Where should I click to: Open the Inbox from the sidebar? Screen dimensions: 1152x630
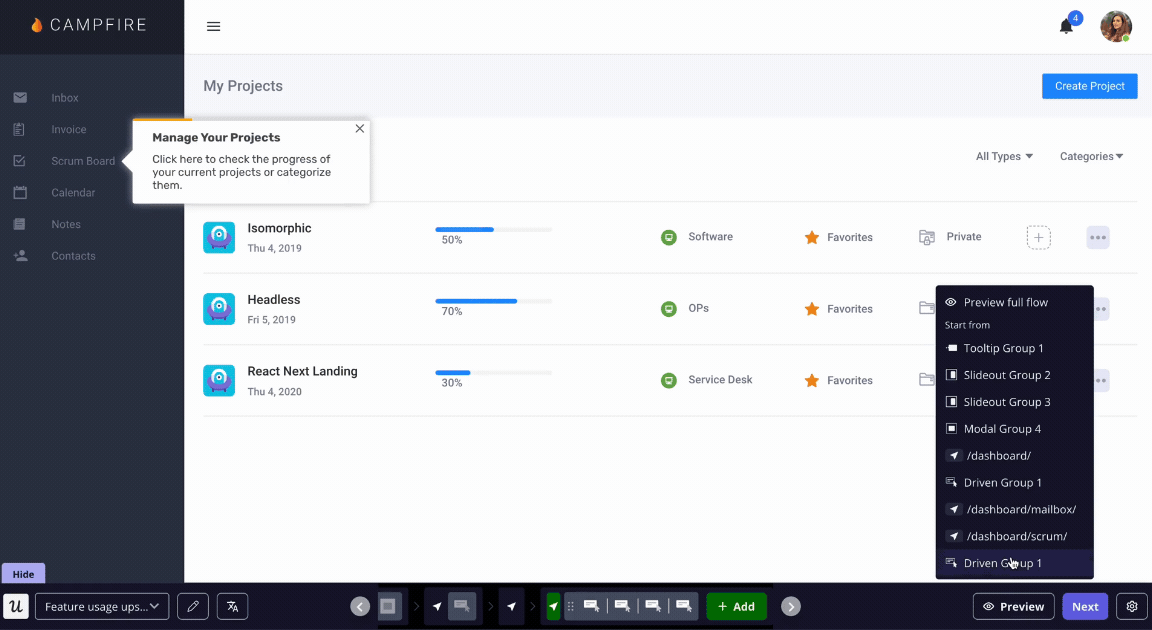pyautogui.click(x=64, y=97)
